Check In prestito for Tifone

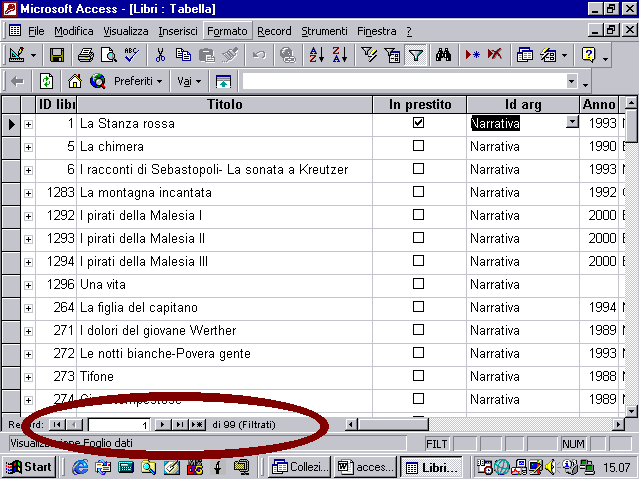click(418, 376)
